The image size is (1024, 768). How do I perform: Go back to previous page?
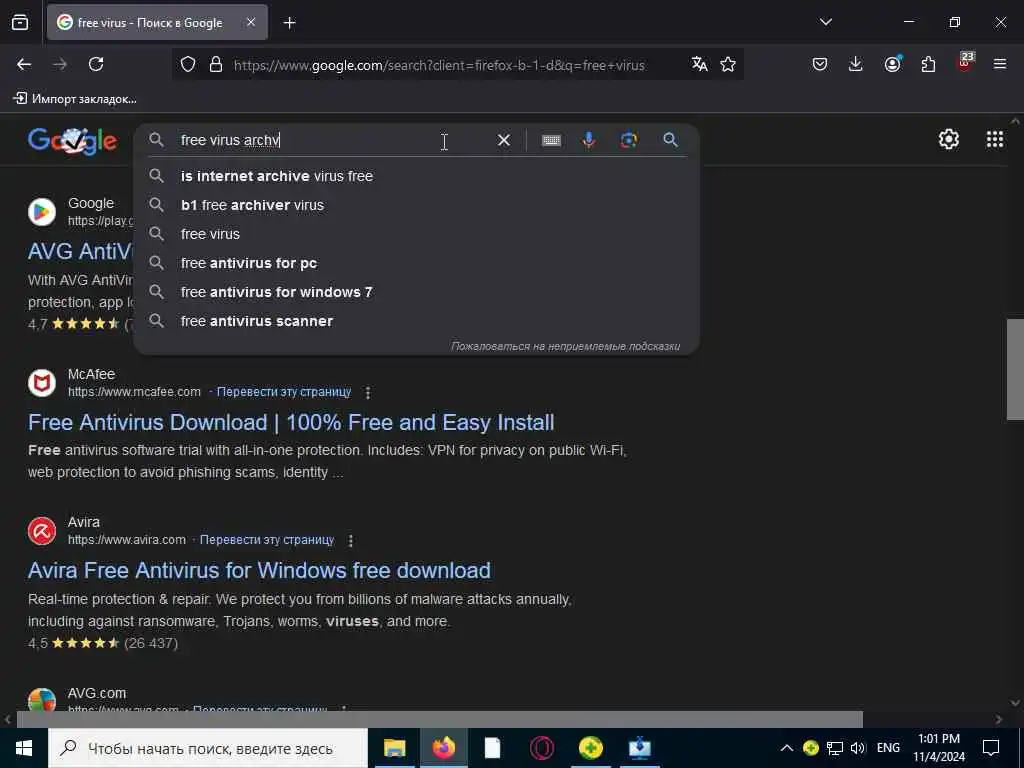point(24,64)
